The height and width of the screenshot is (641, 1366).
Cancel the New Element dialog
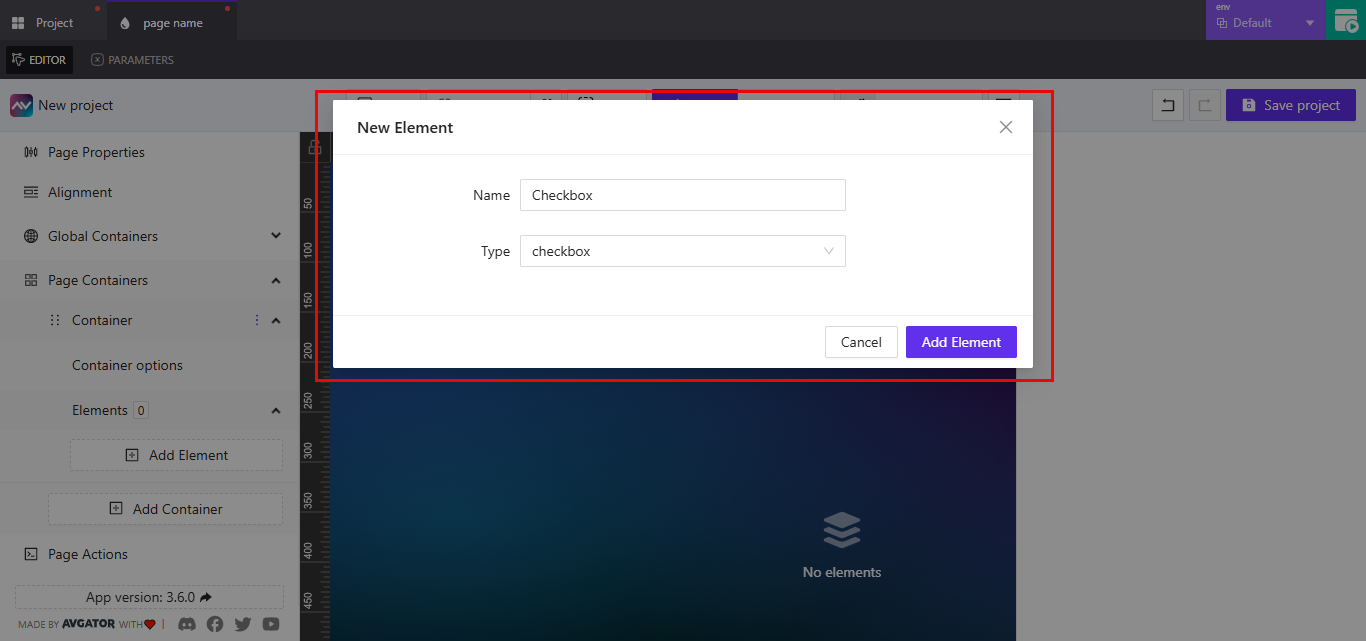(860, 341)
